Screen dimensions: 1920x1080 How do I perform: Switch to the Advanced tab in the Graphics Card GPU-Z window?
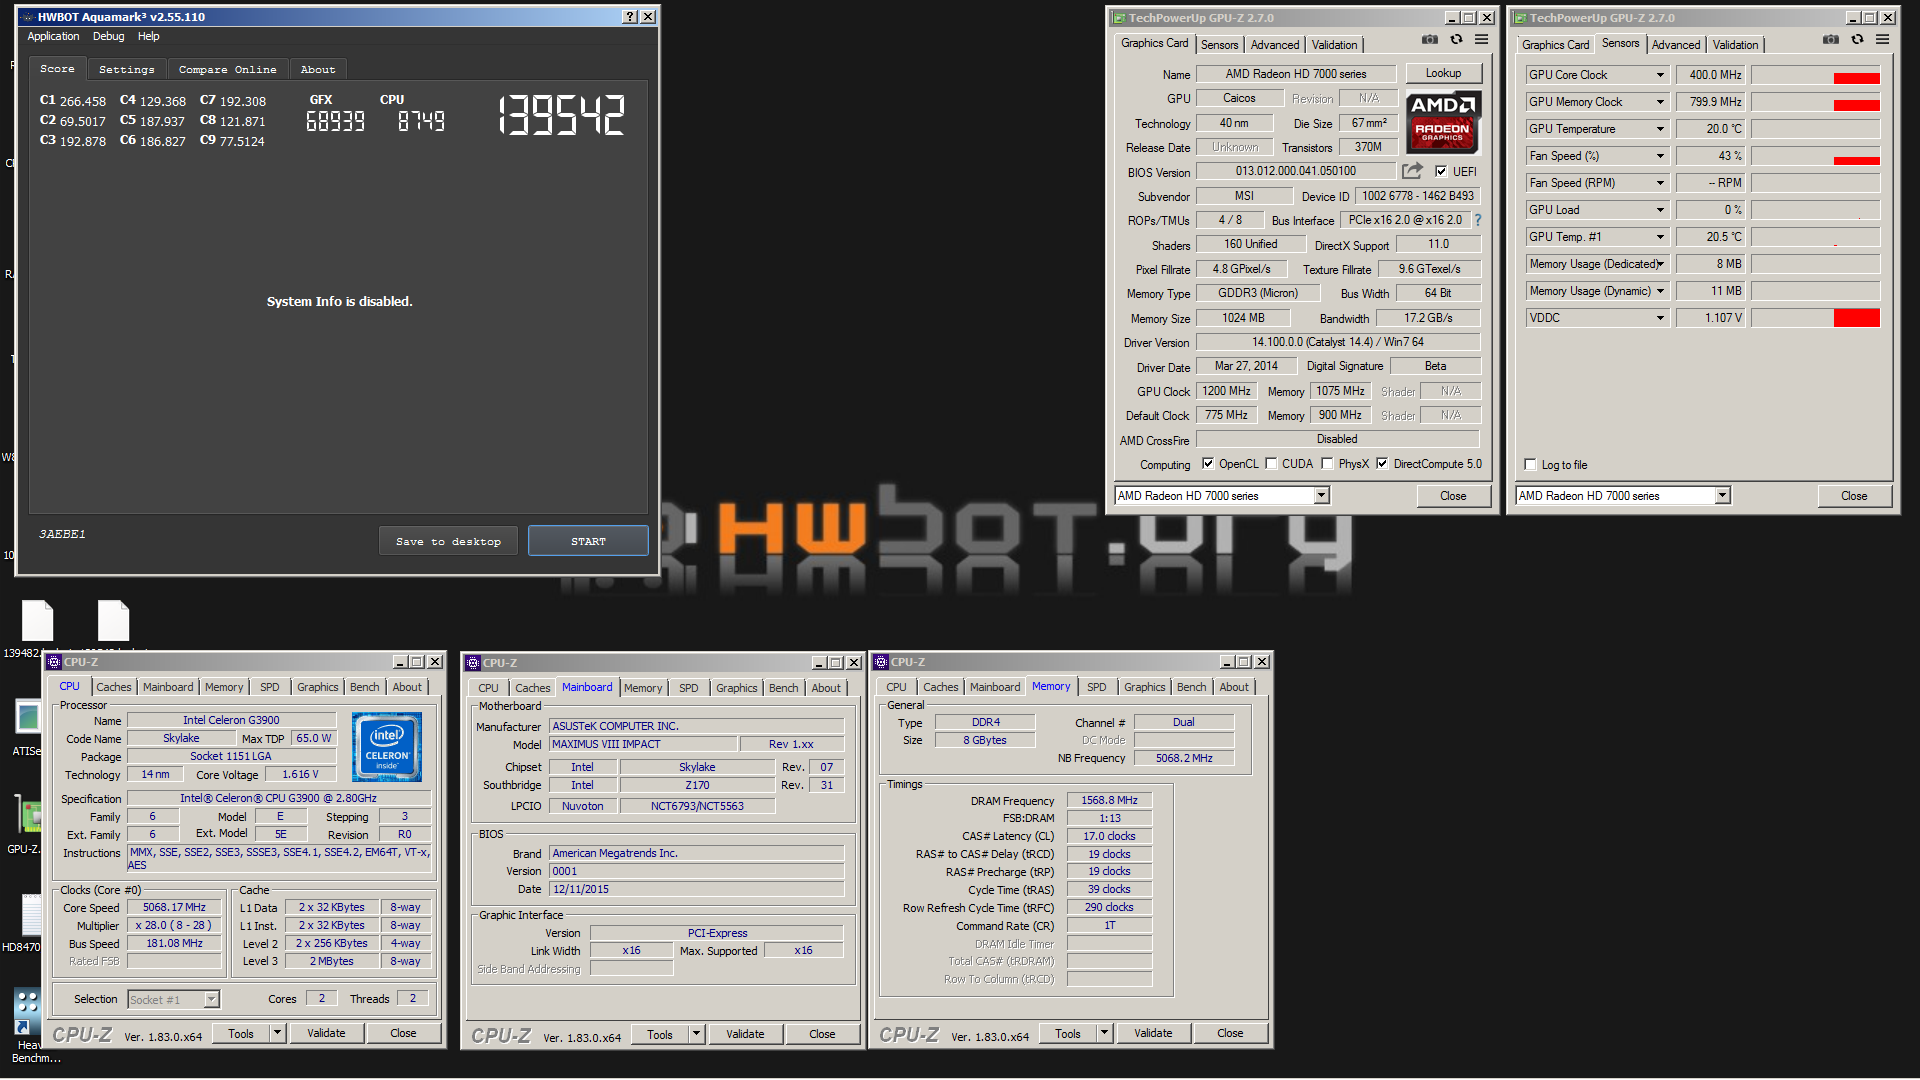point(1275,45)
